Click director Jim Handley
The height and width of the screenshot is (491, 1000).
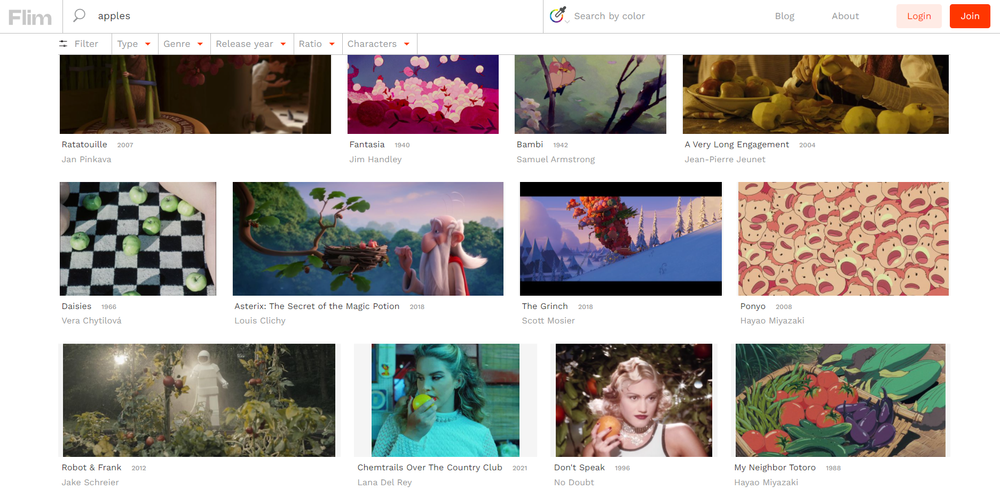tap(375, 159)
